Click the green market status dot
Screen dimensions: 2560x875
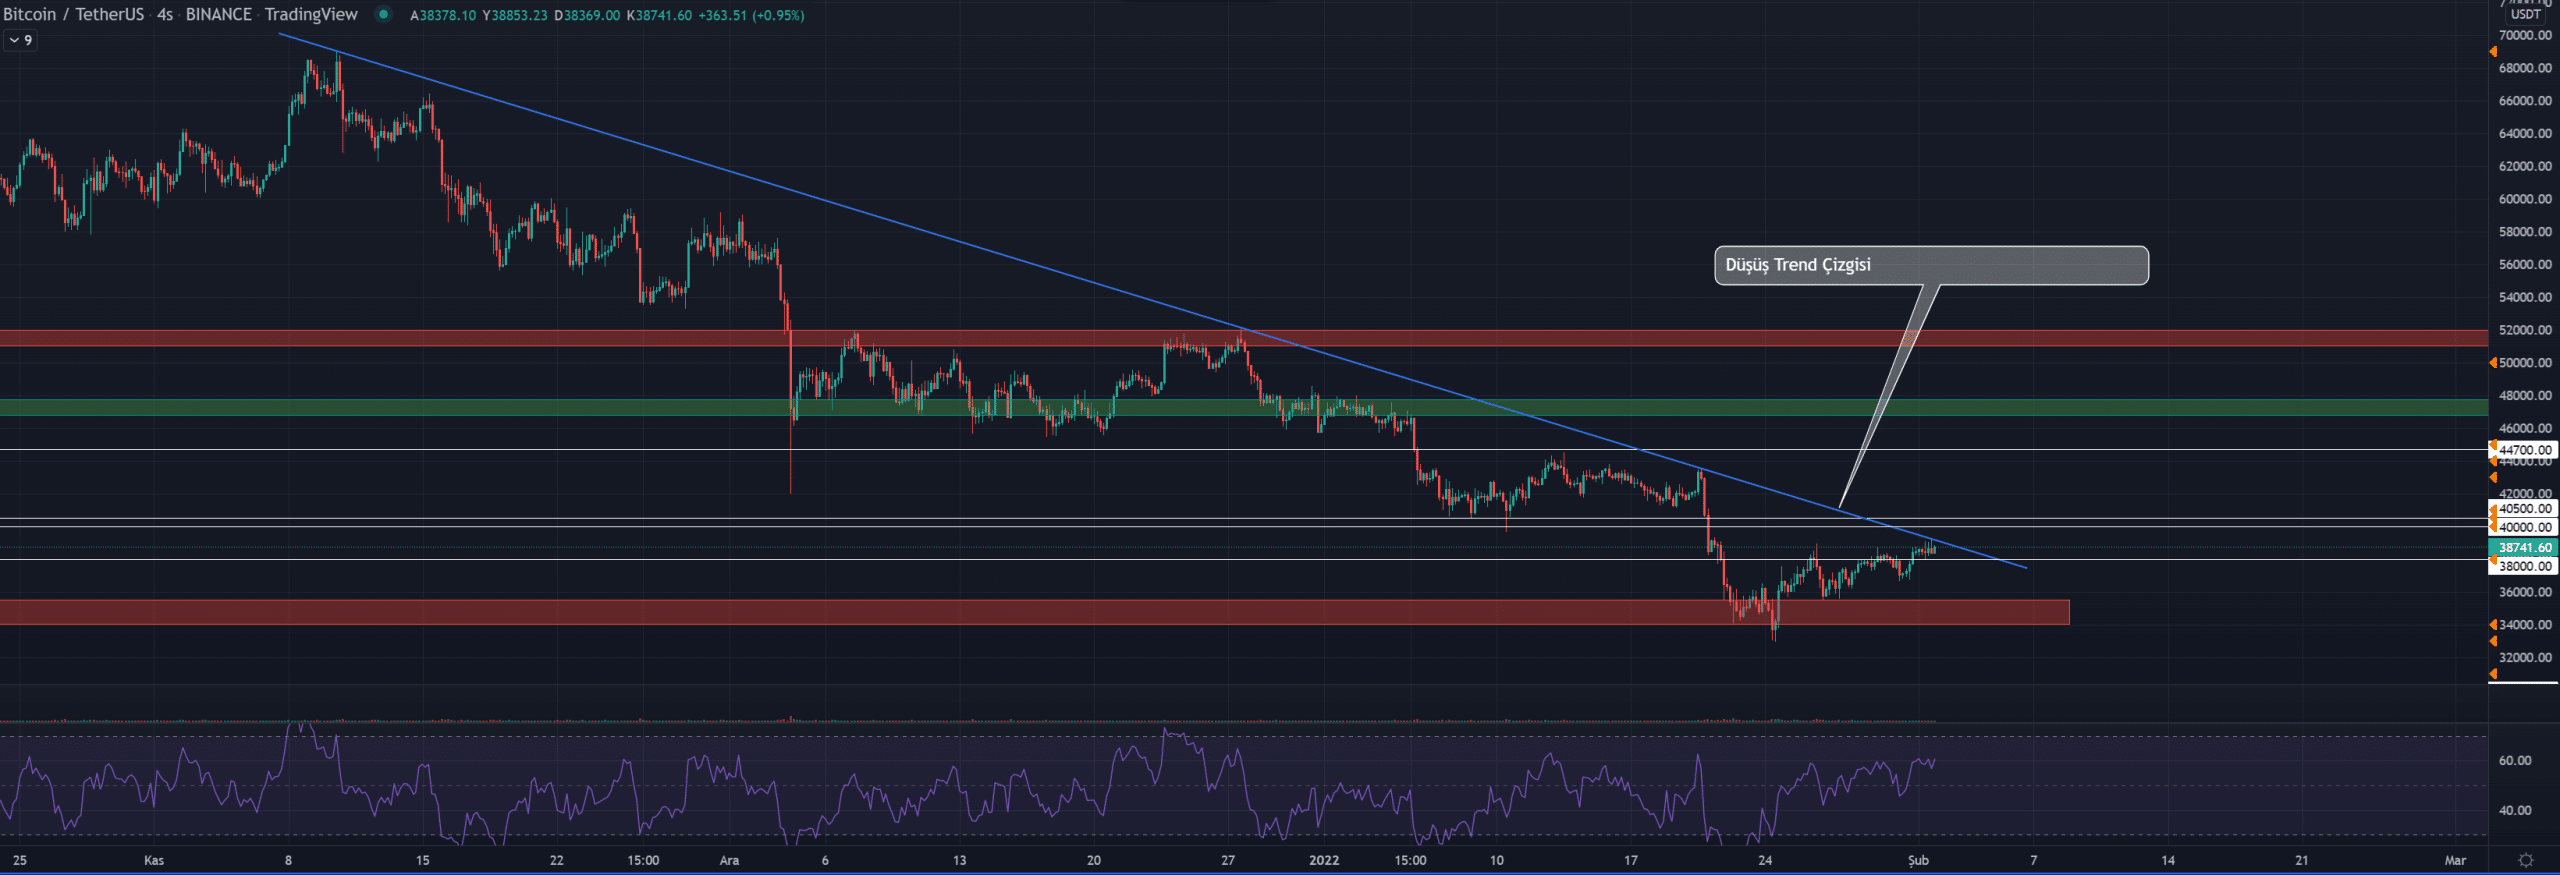pos(383,14)
